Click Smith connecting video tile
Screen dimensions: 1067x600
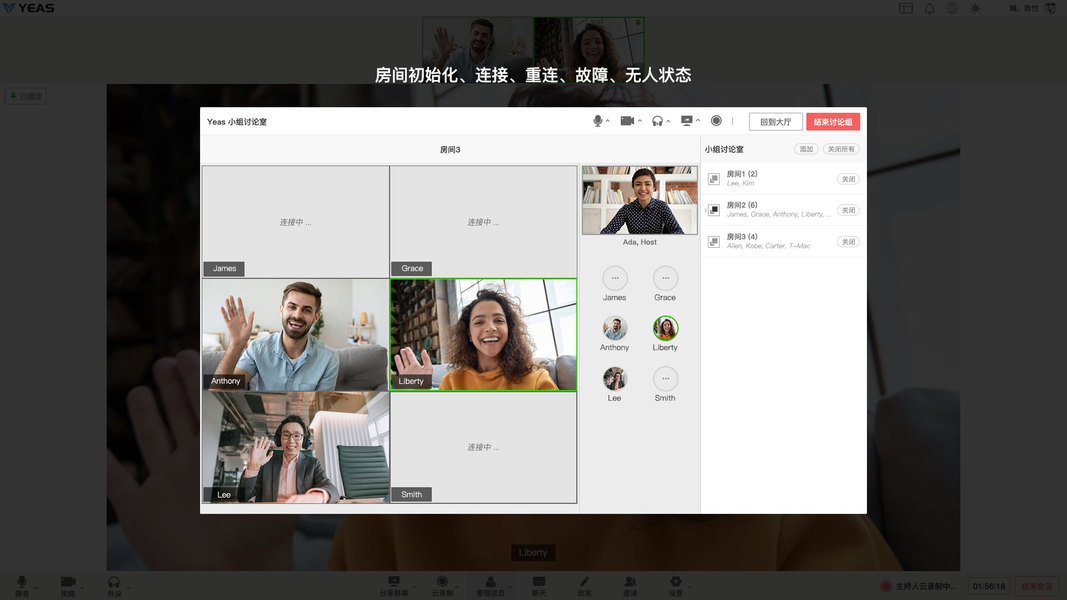click(483, 448)
